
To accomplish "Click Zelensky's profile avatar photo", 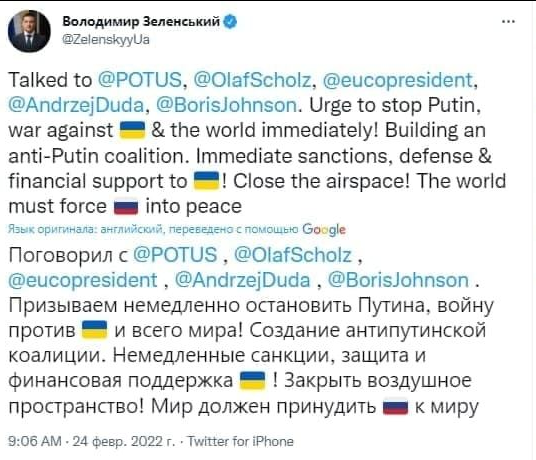I will (29, 31).
